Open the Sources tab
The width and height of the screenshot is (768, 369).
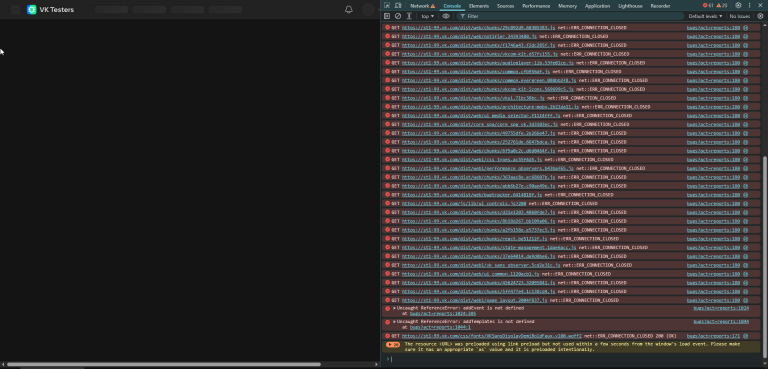(505, 6)
